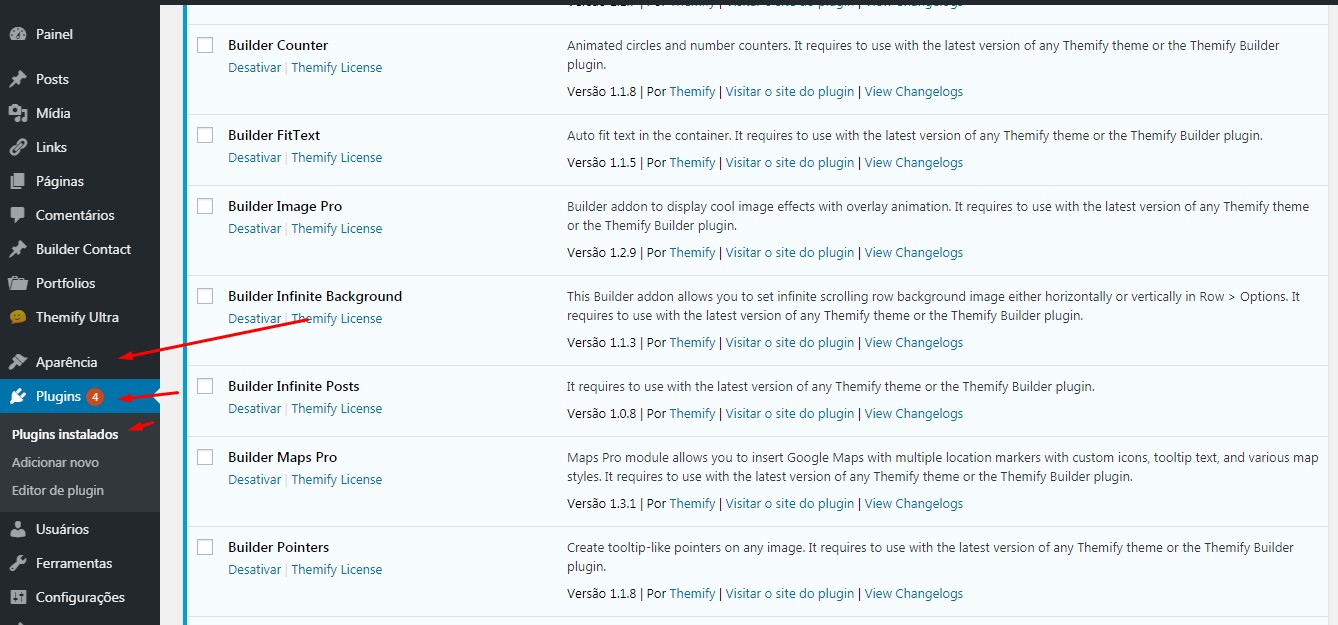
Task: Click the Versão 1.3.1 text
Action: [x=601, y=504]
